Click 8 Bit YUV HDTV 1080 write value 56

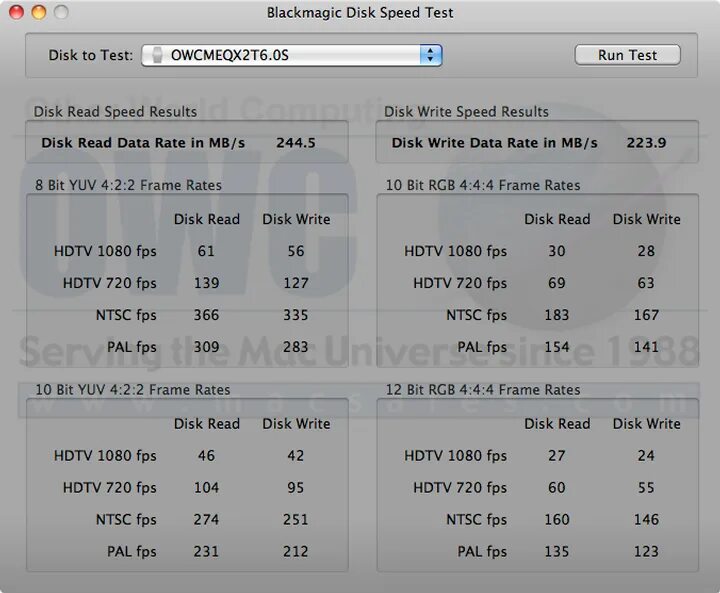pyautogui.click(x=296, y=251)
